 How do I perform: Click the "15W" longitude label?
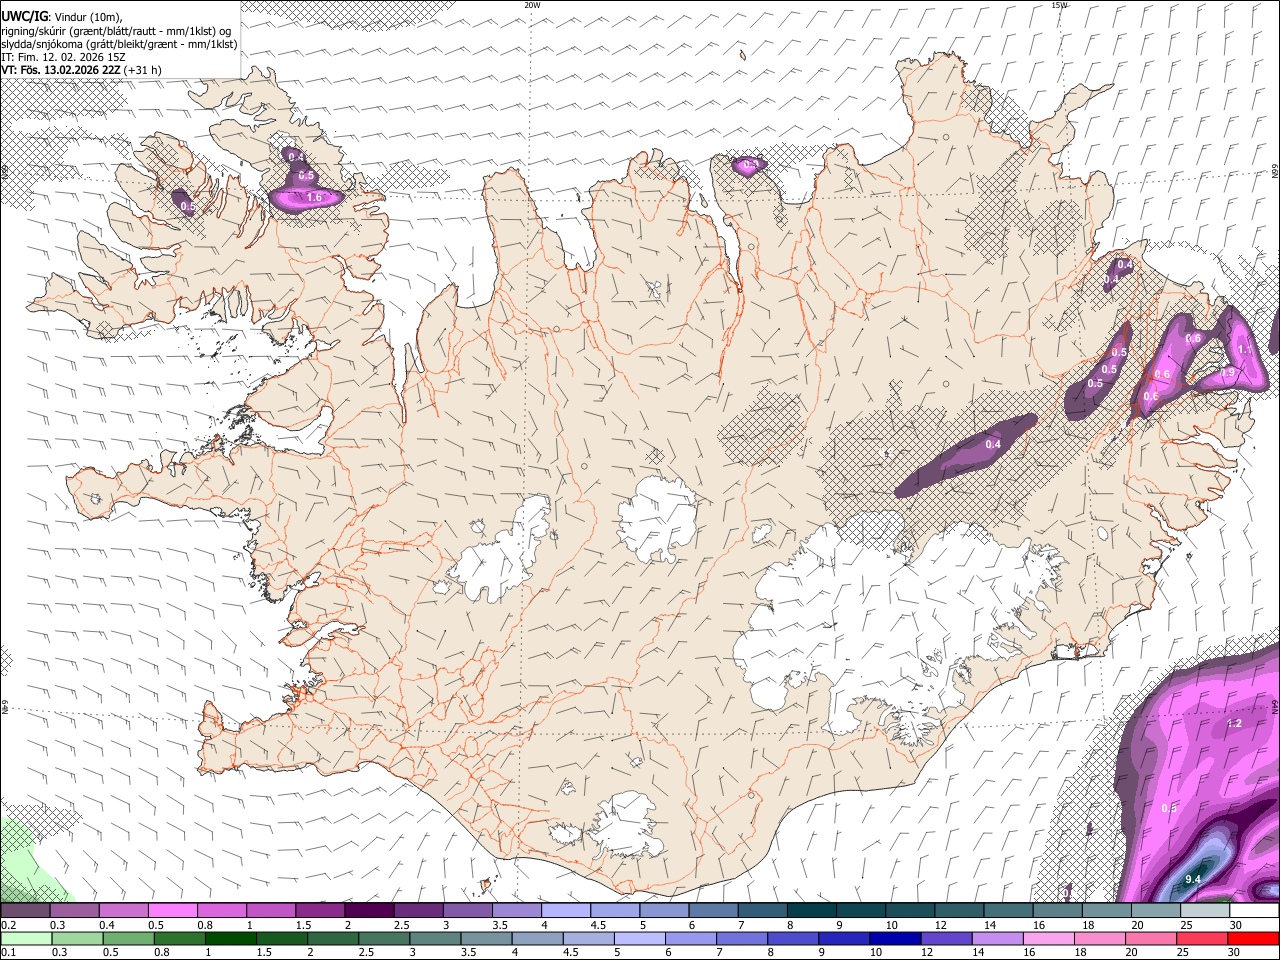pyautogui.click(x=1059, y=5)
